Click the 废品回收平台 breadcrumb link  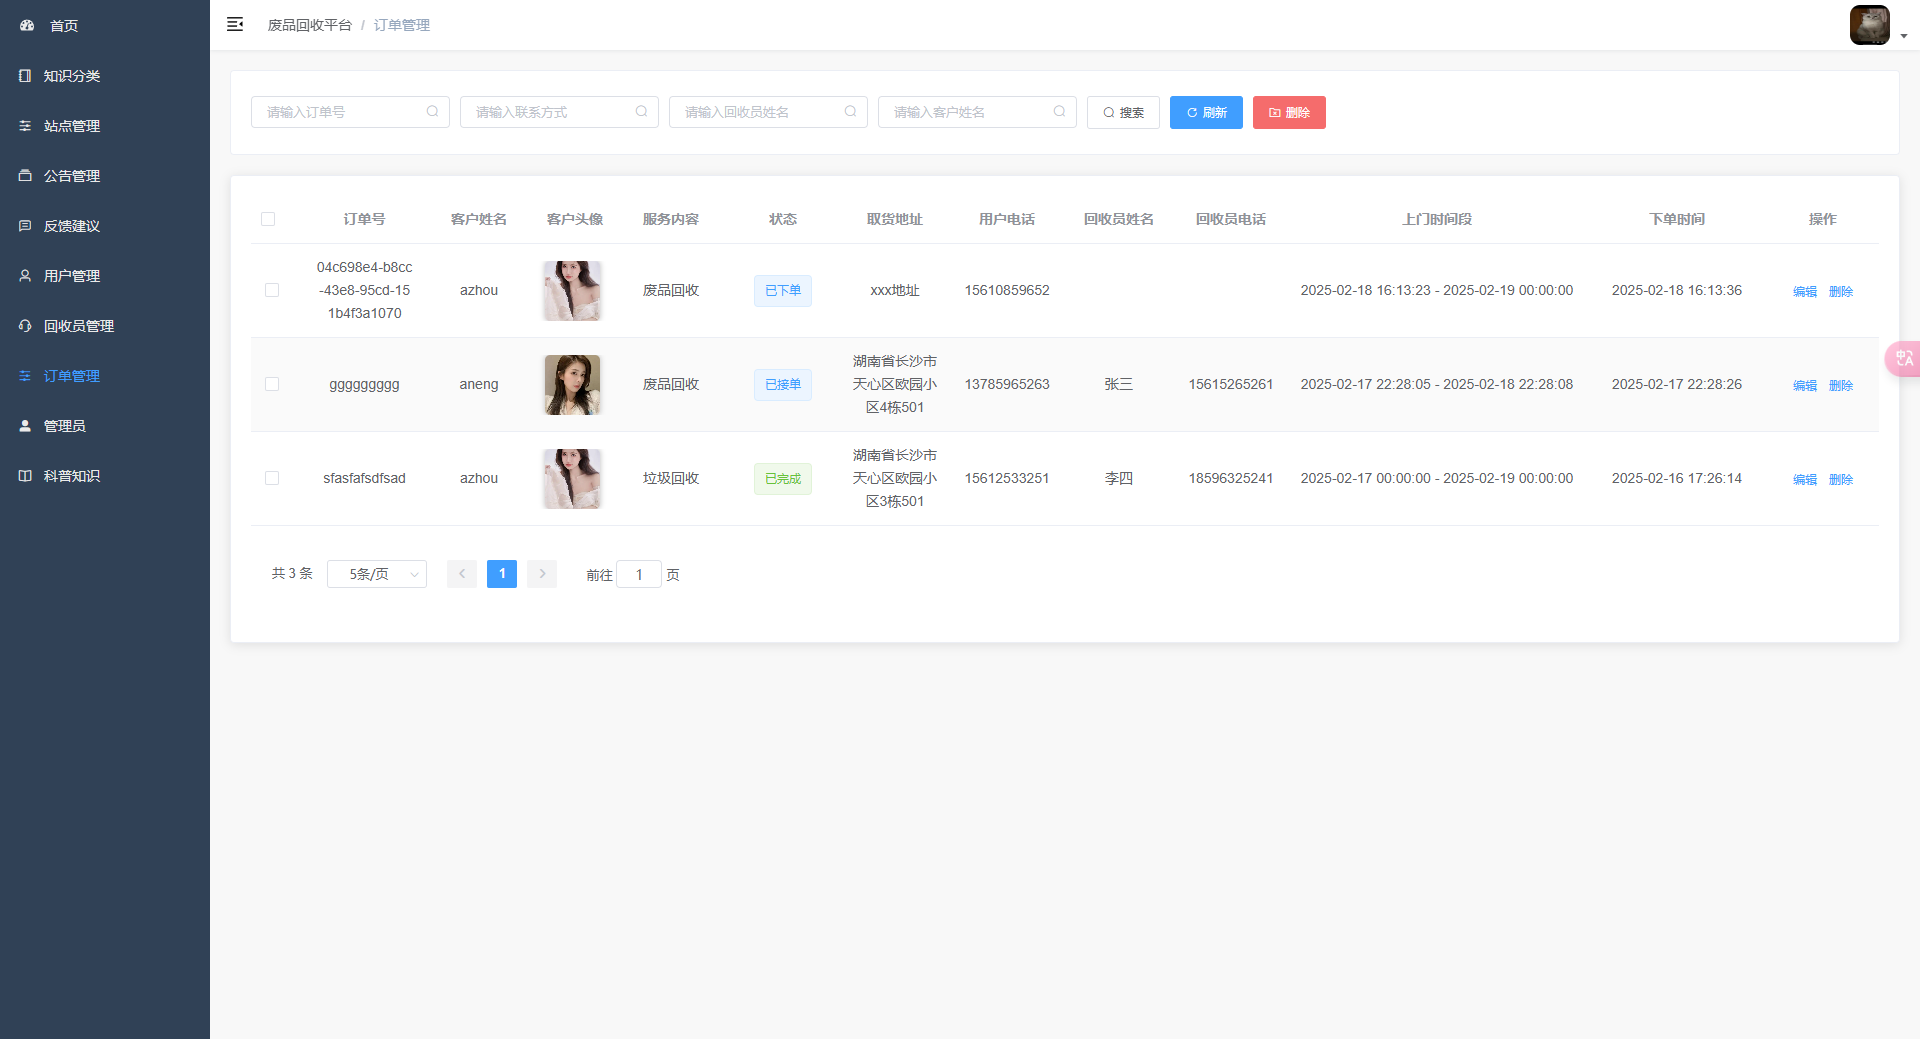(309, 25)
